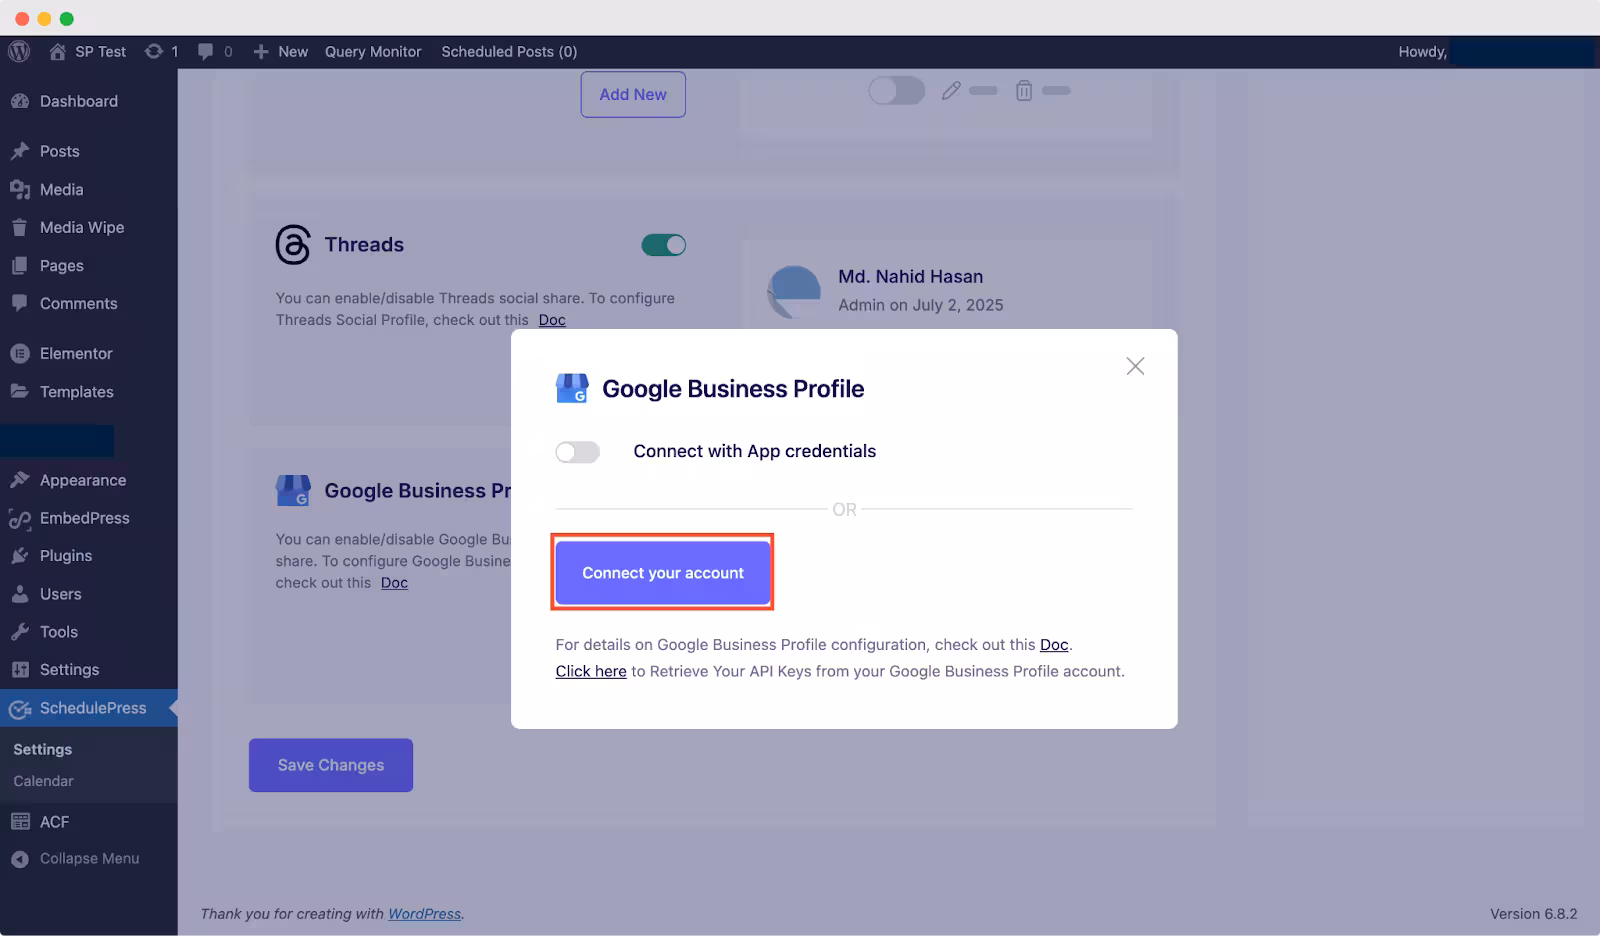Open Click here link for API keys

coord(591,671)
